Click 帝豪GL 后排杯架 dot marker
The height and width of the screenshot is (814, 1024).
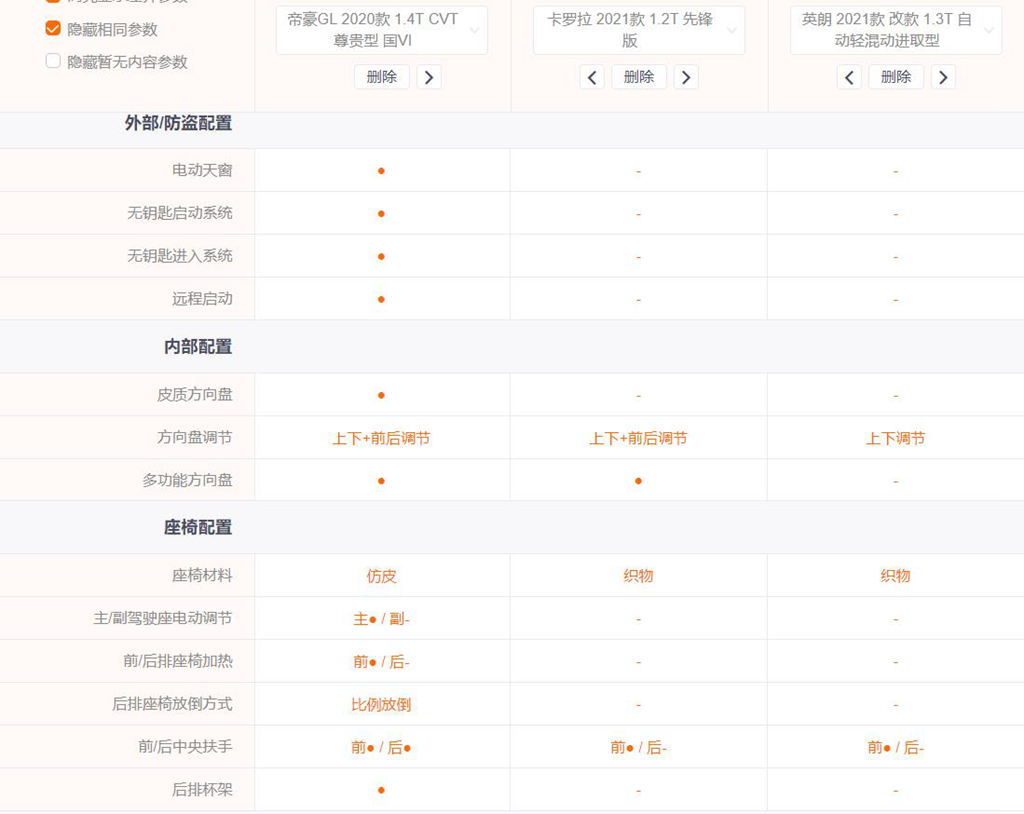pos(381,790)
